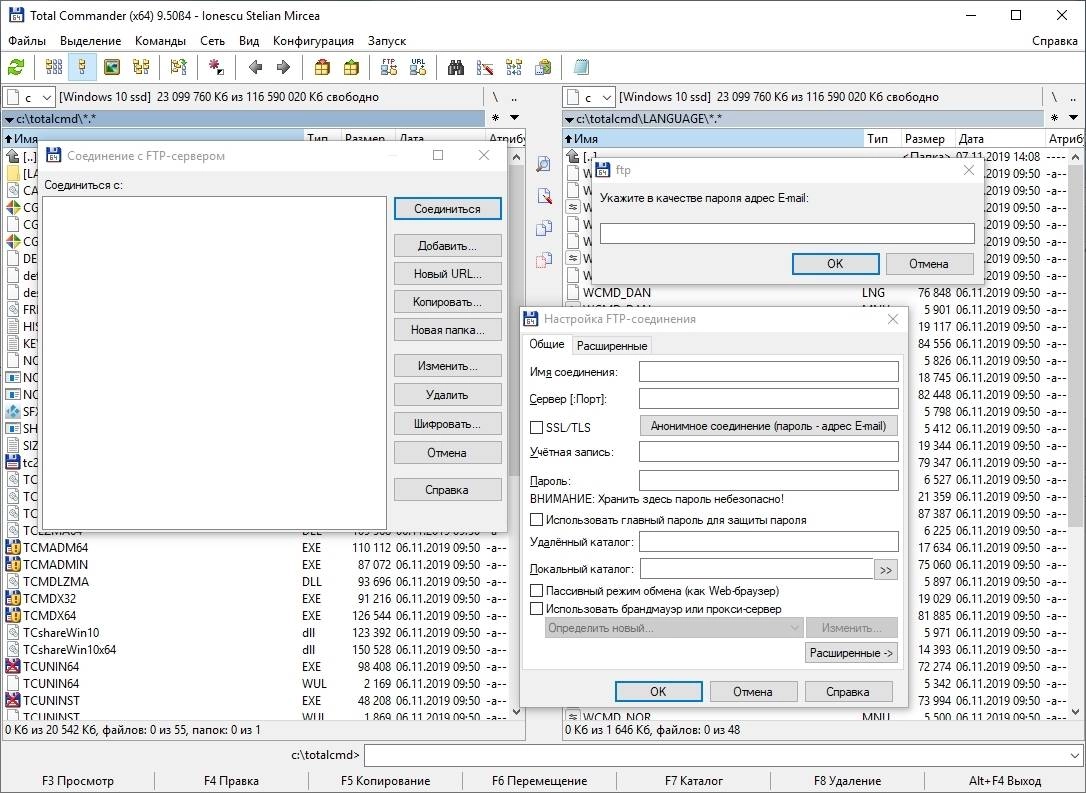Click the TCUNIN64 EXE file icon
Viewport: 1086px width, 793px height.
pyautogui.click(x=12, y=666)
